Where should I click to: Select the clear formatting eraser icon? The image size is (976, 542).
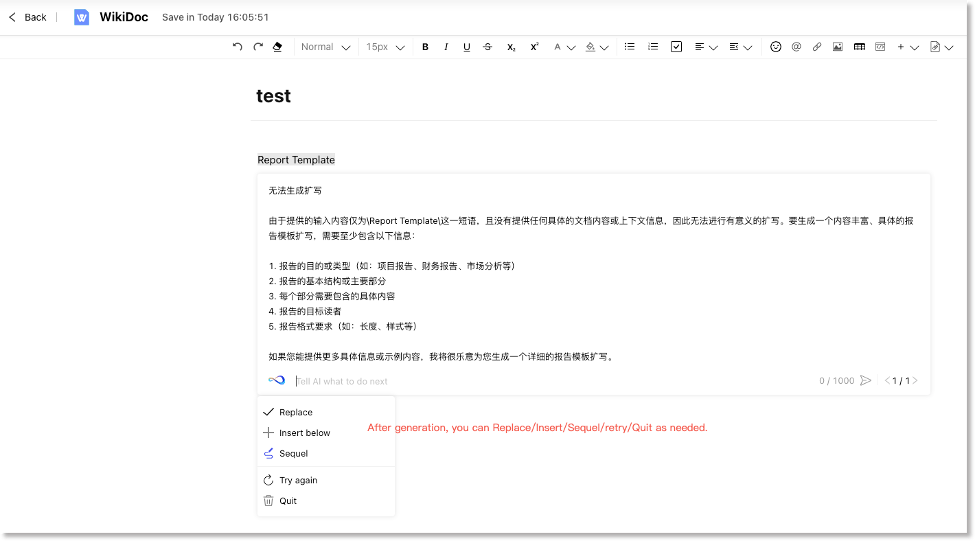coord(278,47)
